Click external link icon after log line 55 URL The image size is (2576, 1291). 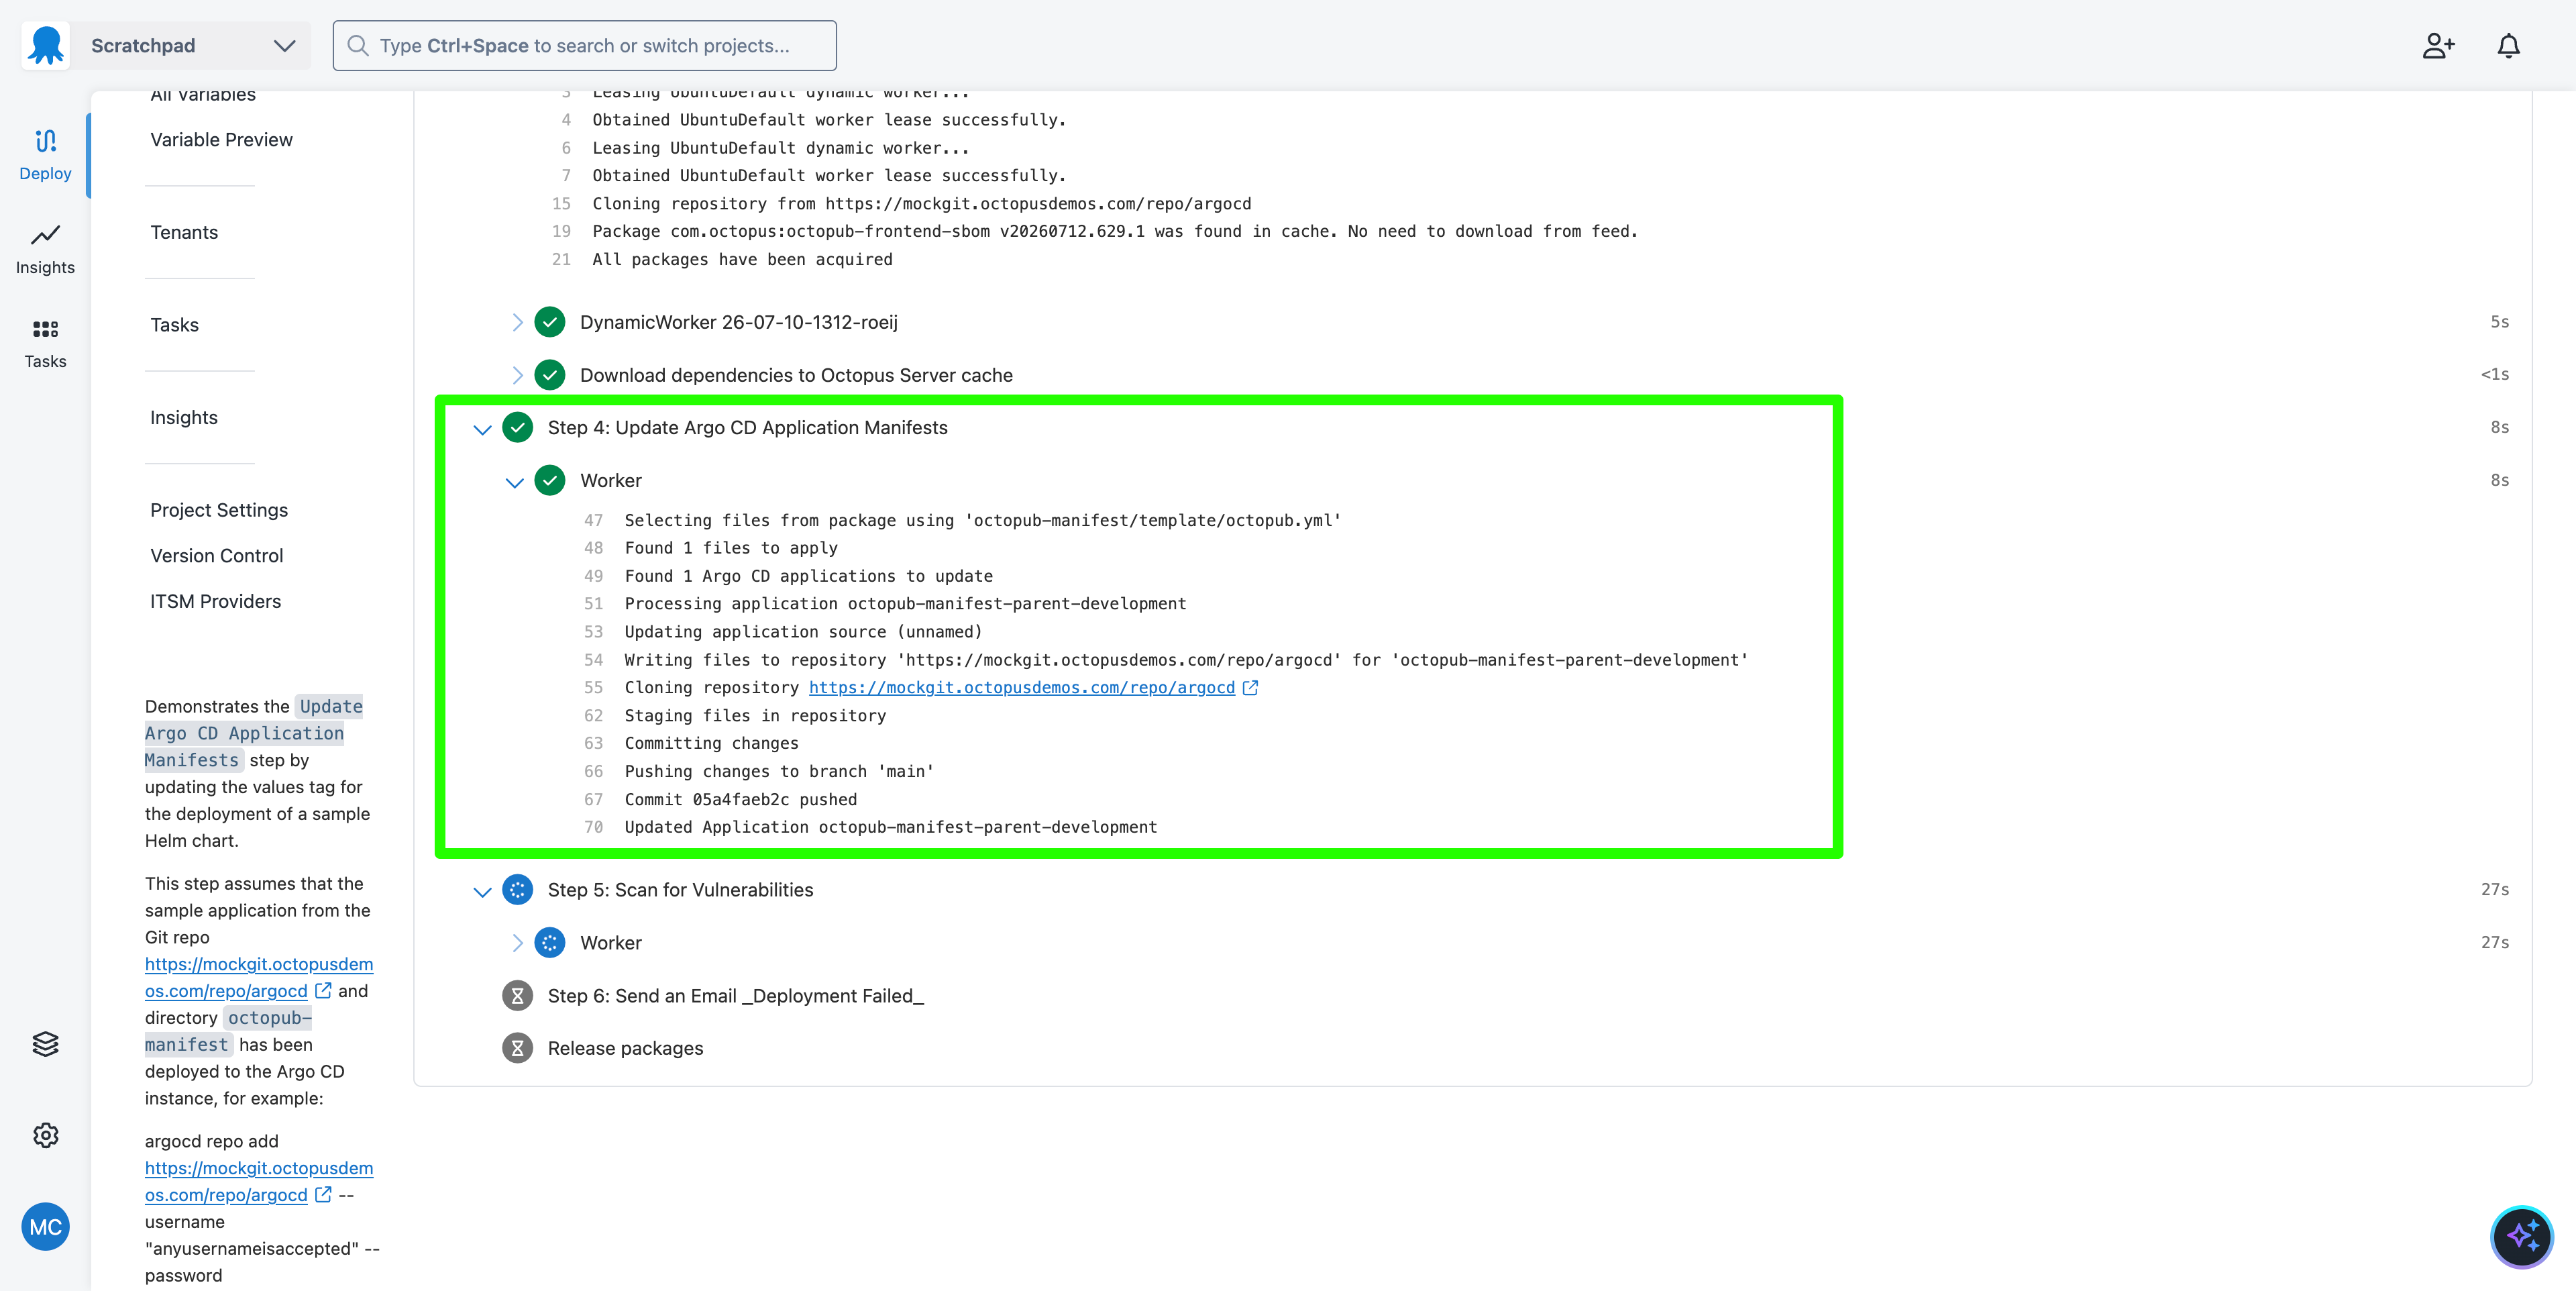click(1250, 688)
